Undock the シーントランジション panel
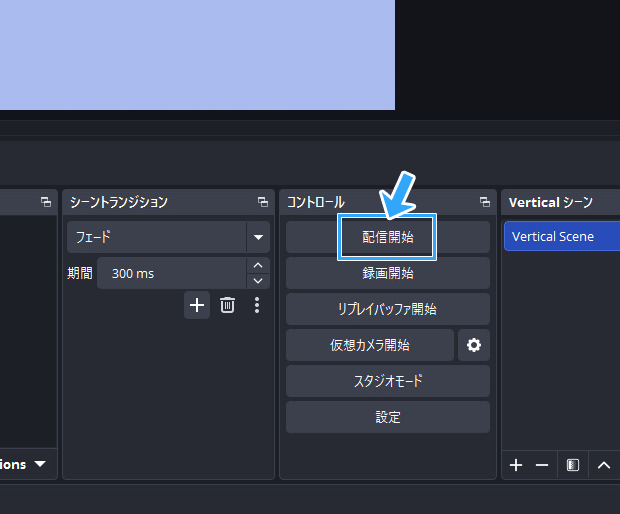The width and height of the screenshot is (620, 514). (263, 202)
